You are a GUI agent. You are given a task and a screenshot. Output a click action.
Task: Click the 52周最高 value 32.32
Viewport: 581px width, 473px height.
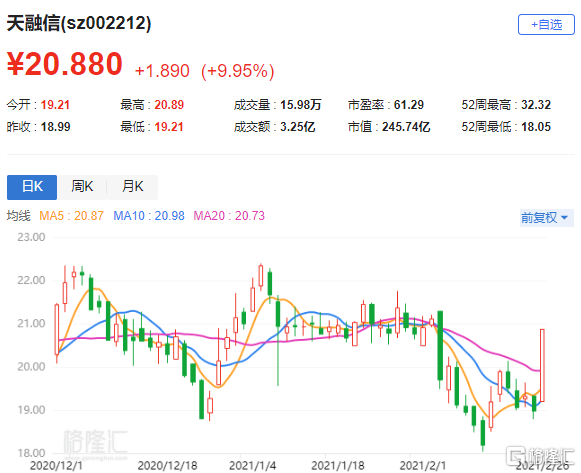pos(536,105)
